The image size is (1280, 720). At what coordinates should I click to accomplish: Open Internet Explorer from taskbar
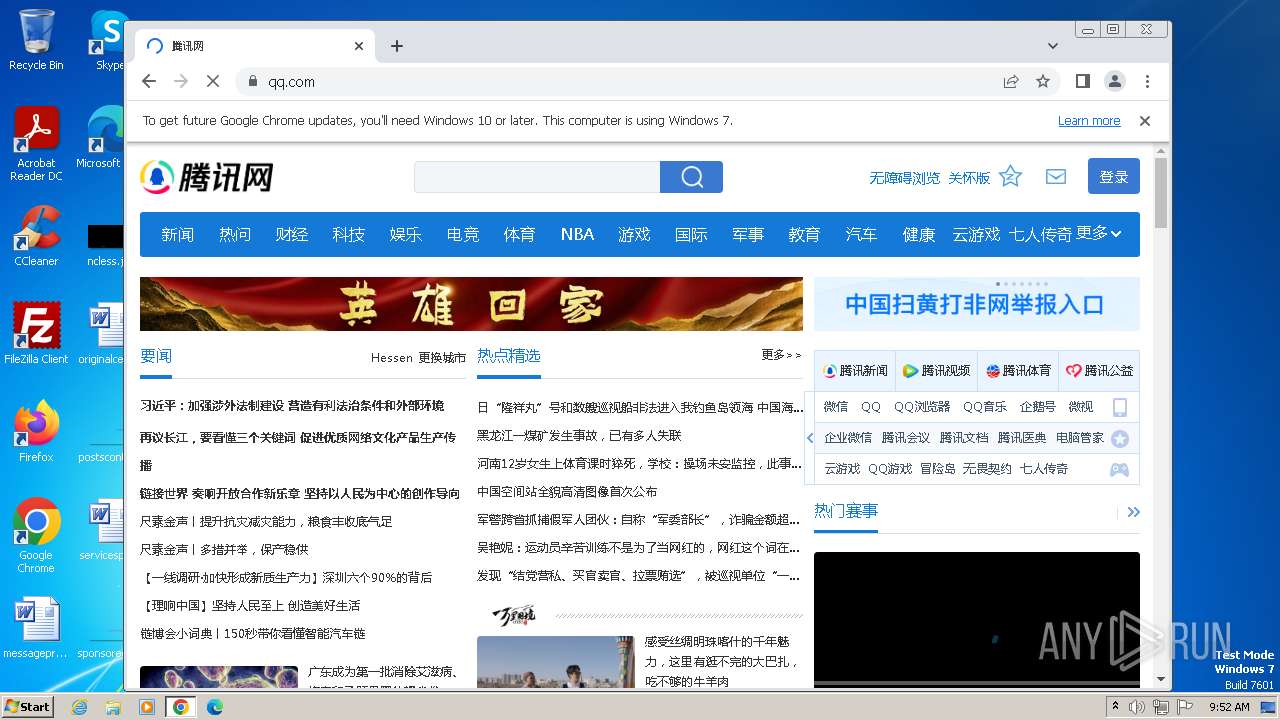(79, 707)
